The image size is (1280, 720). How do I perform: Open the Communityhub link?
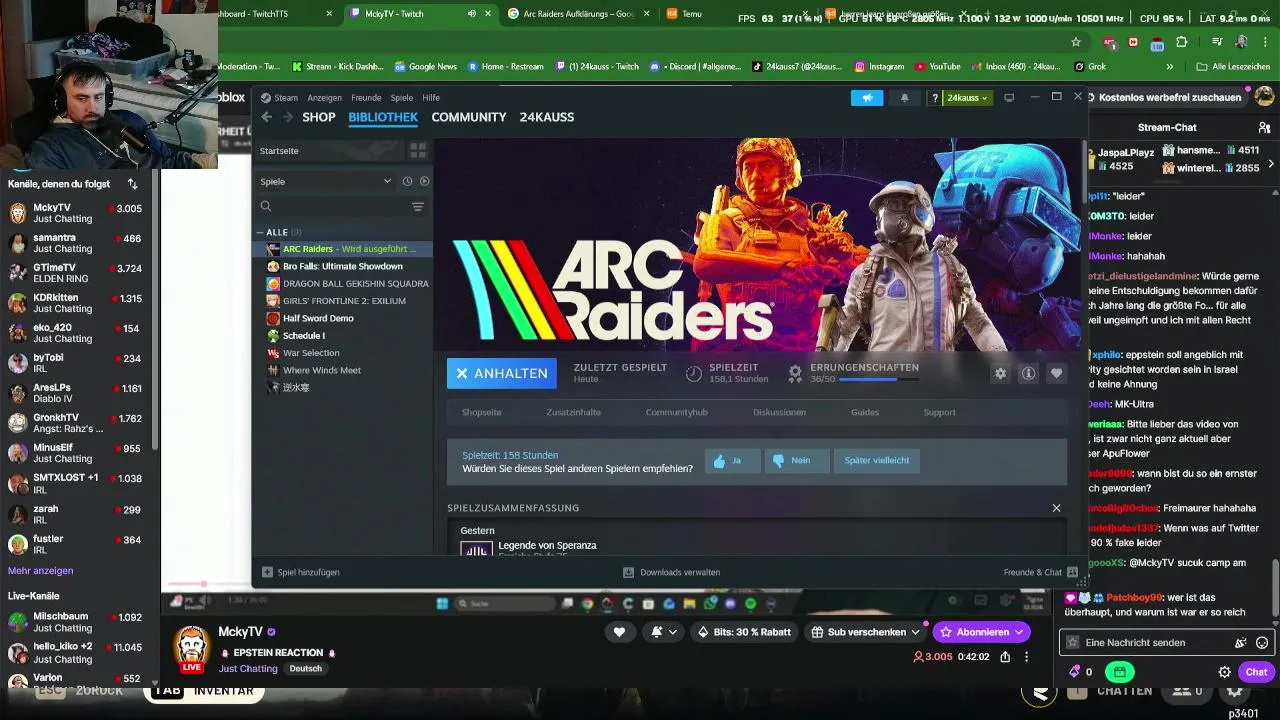(676, 412)
